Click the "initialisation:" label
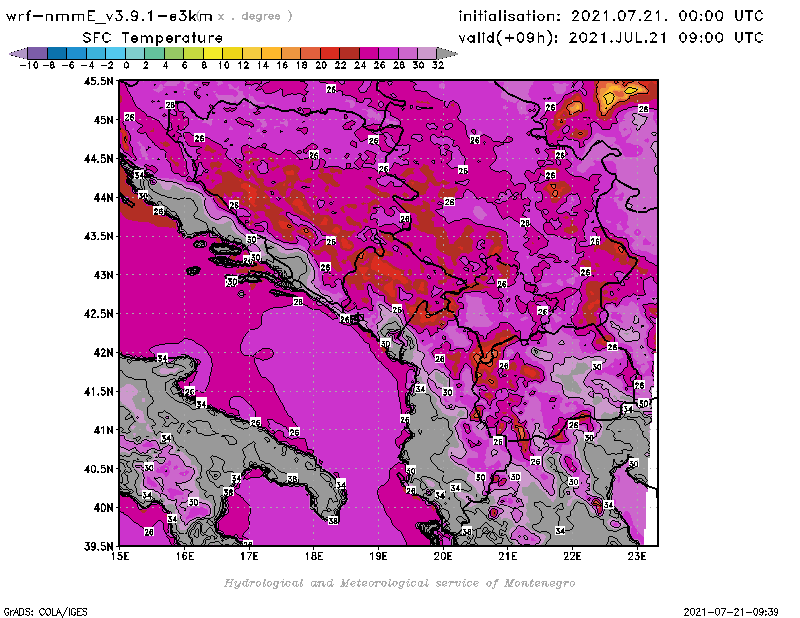Viewport: 800px width, 618px height. (509, 16)
